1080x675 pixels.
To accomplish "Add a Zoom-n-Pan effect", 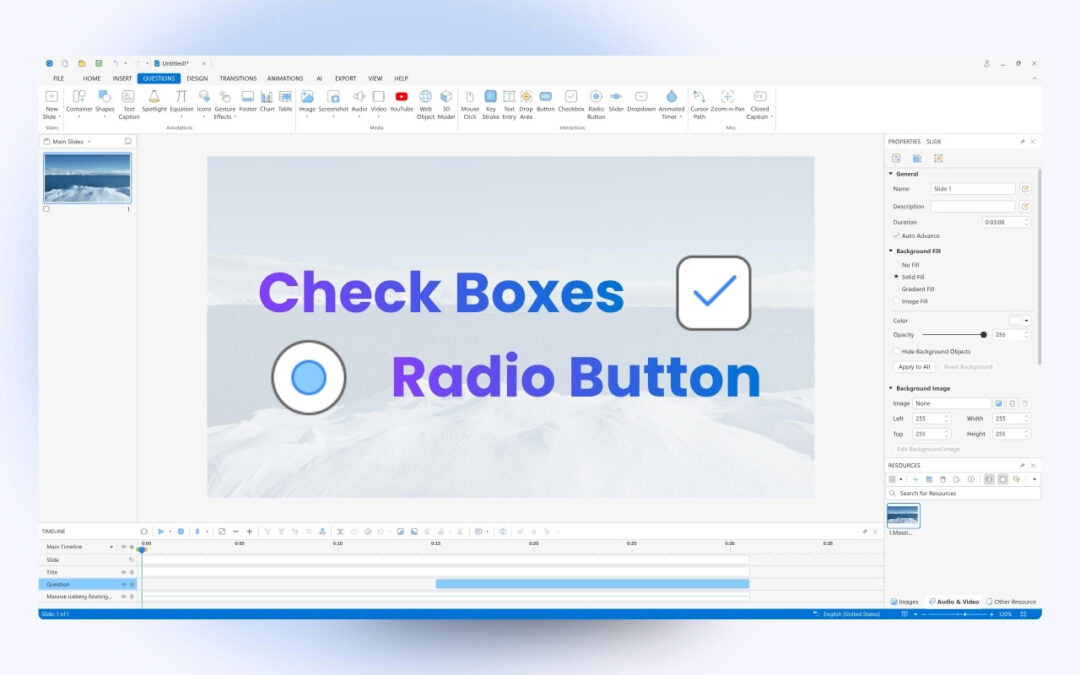I will [x=727, y=101].
